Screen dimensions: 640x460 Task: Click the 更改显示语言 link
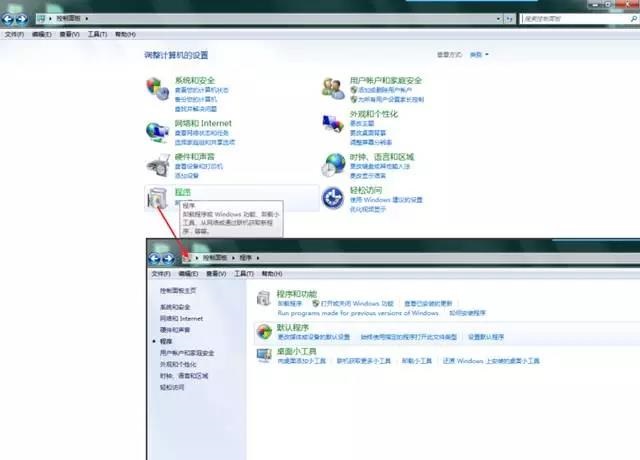[x=368, y=176]
